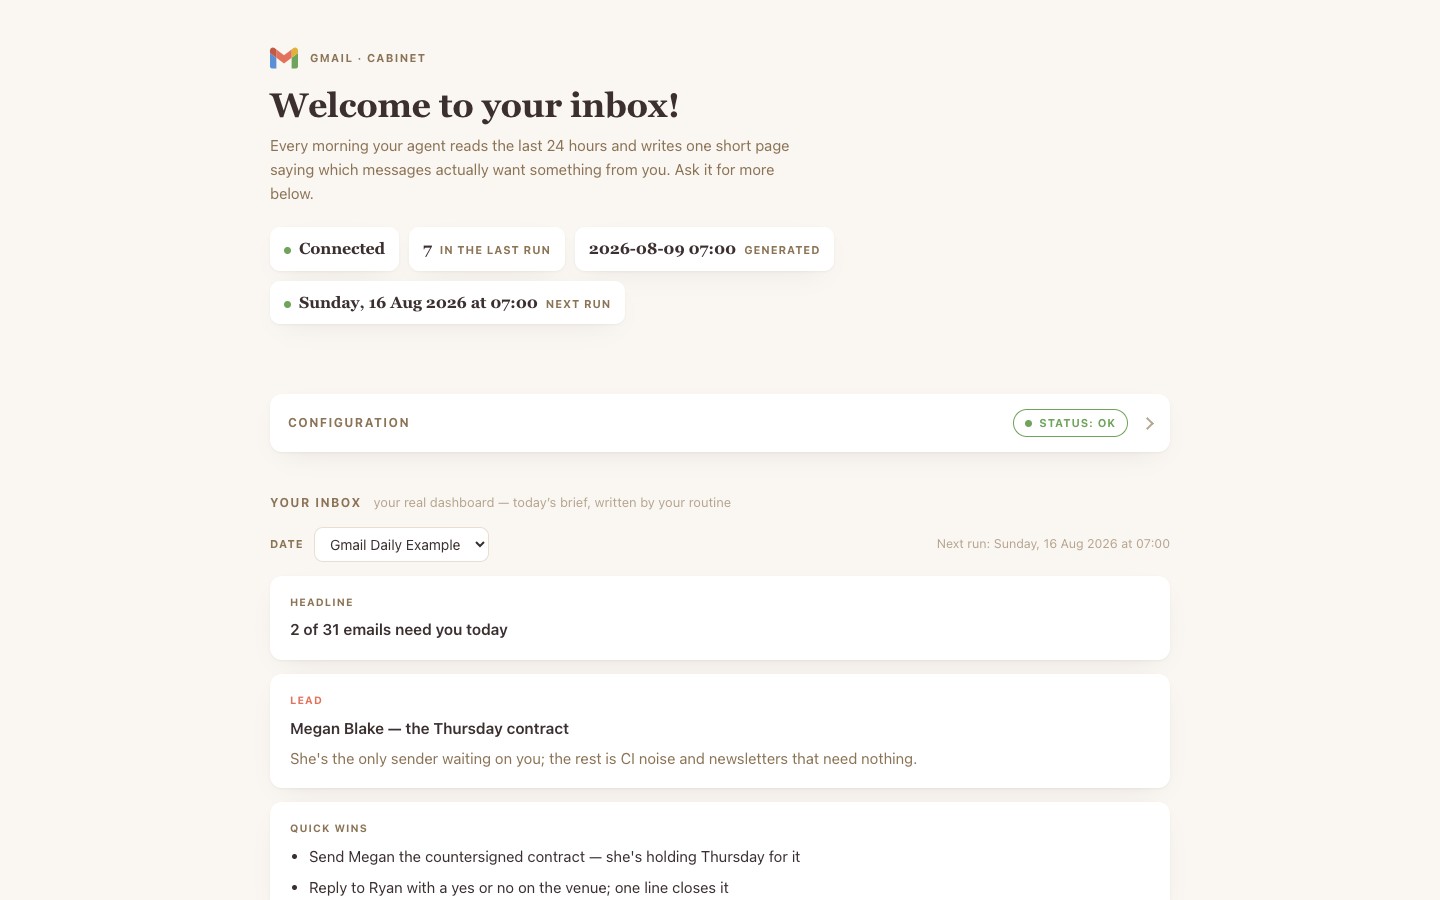Viewport: 1440px width, 900px height.
Task: Expand the Configuration chevron arrow
Action: click(x=1150, y=423)
